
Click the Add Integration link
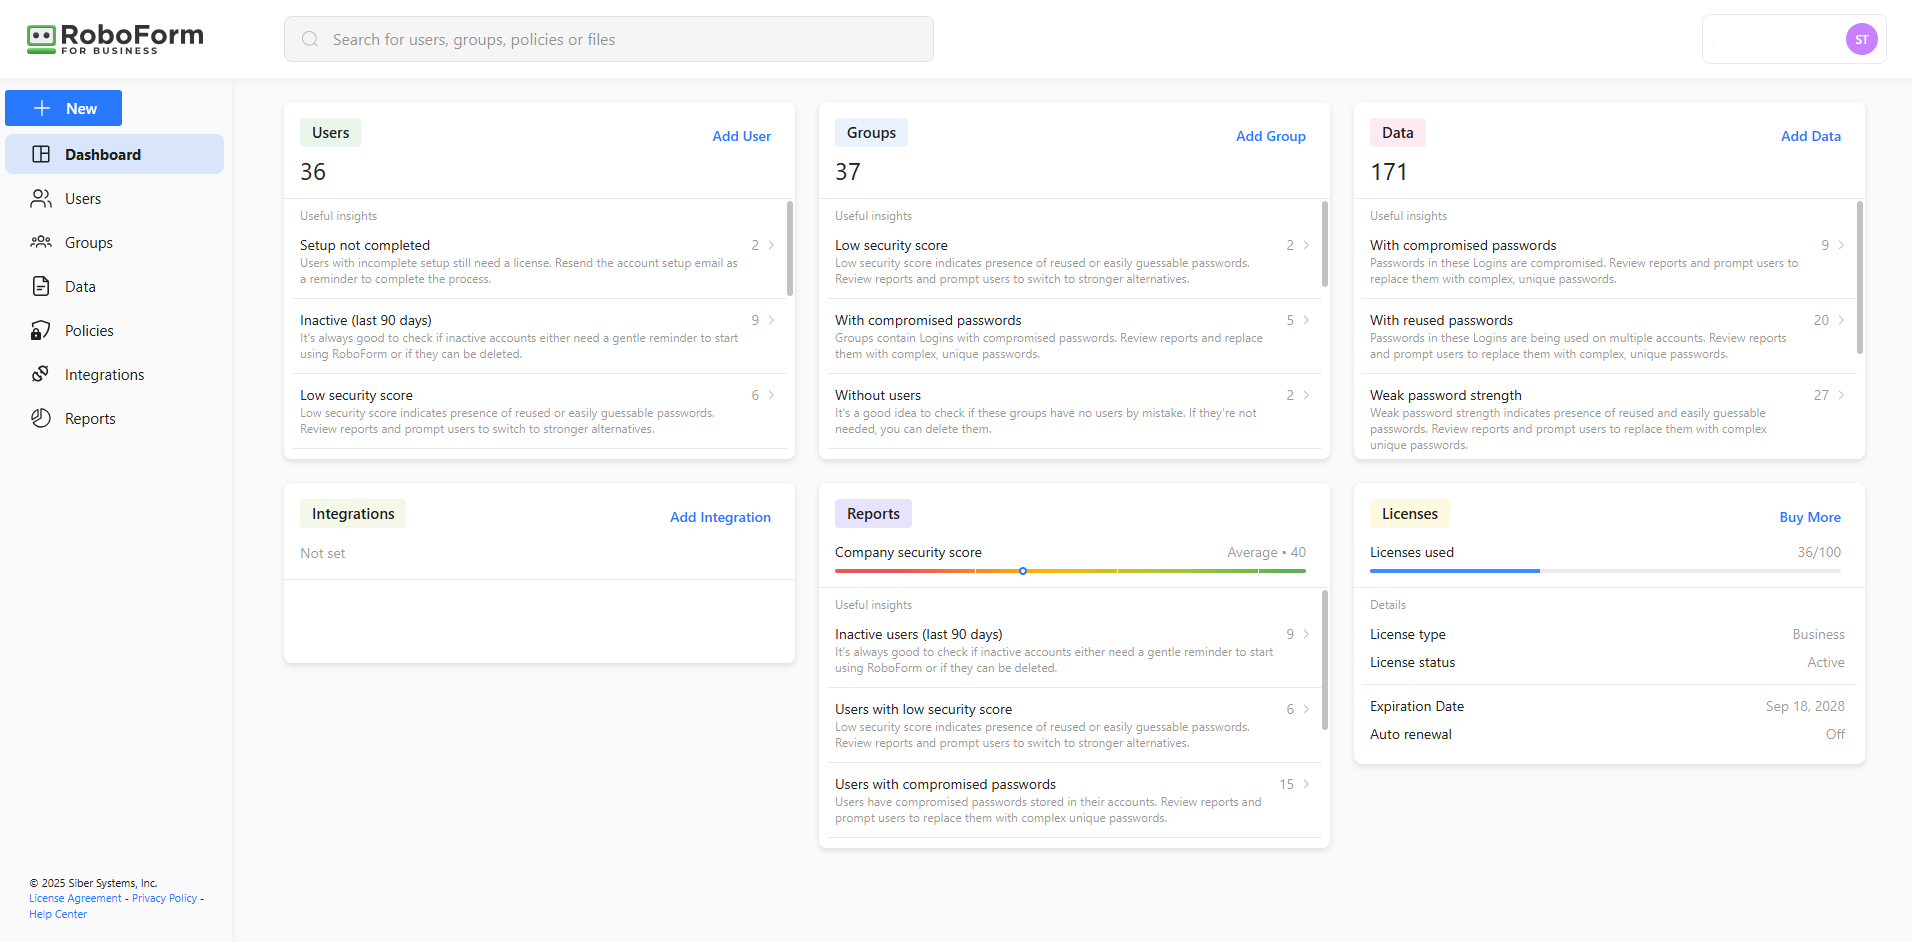click(720, 517)
